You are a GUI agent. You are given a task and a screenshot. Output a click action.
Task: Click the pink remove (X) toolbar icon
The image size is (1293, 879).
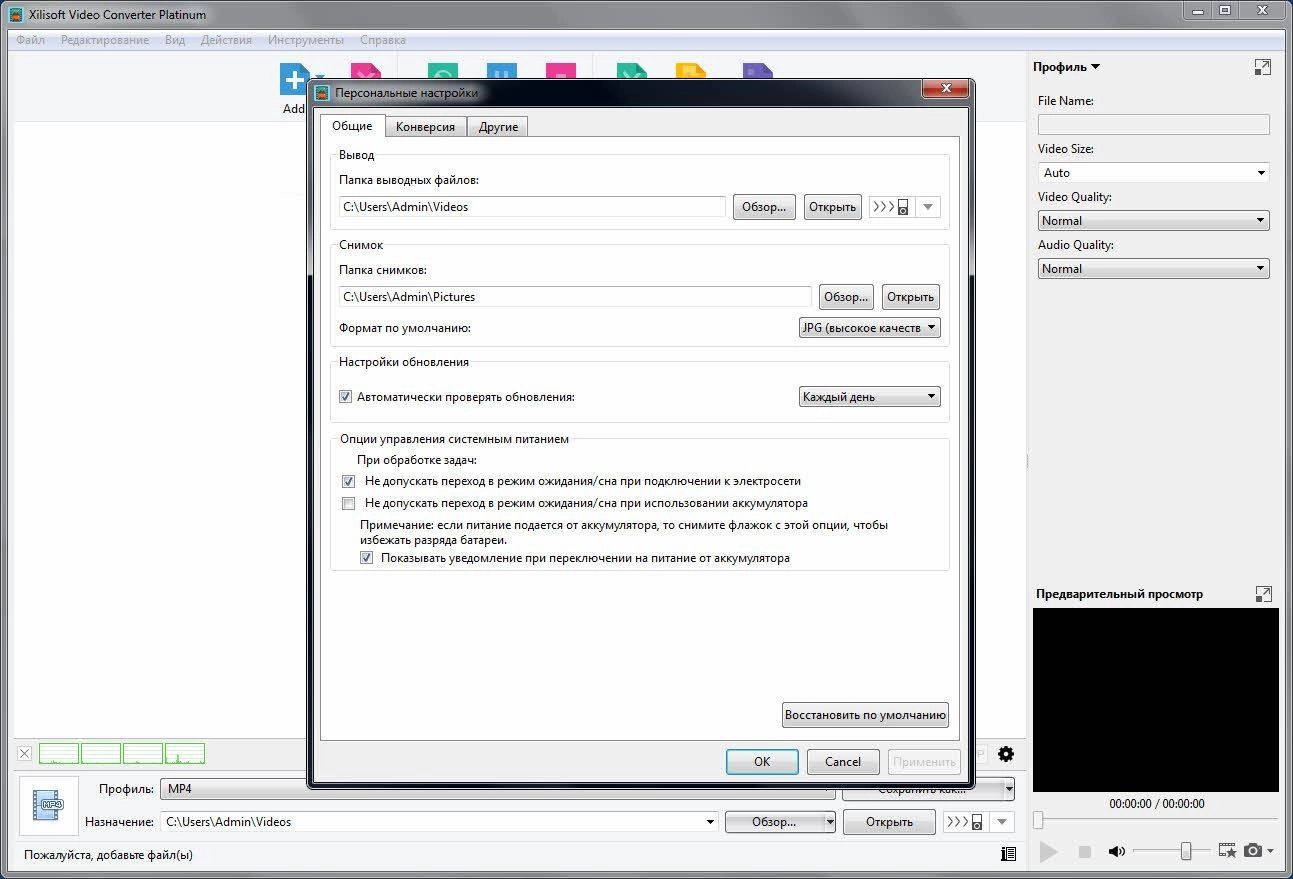coord(365,72)
